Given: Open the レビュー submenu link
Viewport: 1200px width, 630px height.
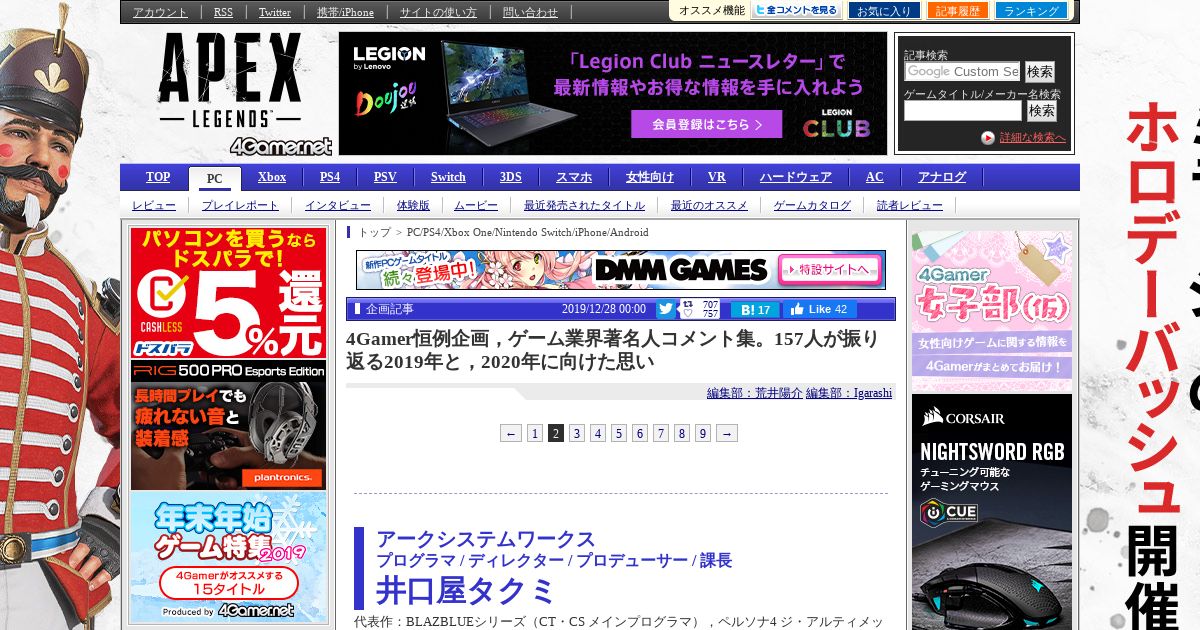Looking at the screenshot, I should coord(154,205).
